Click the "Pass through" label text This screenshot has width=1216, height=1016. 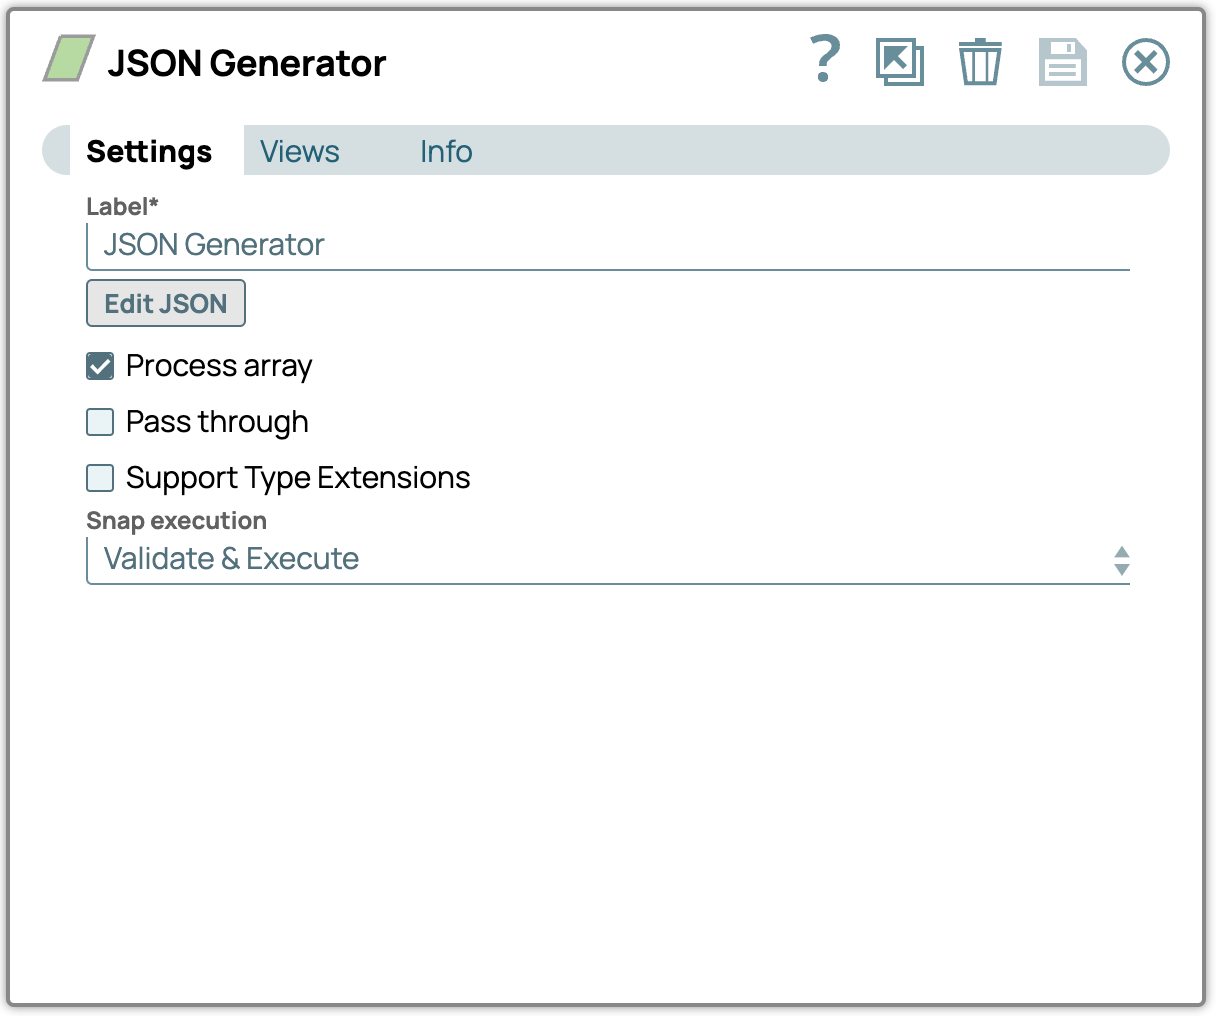(217, 423)
